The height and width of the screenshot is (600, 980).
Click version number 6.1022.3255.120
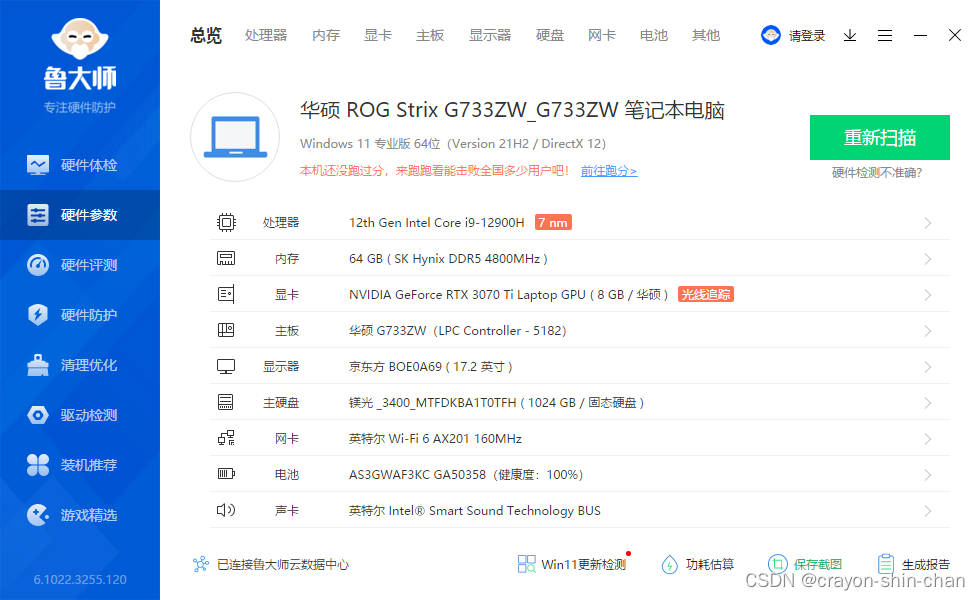80,580
